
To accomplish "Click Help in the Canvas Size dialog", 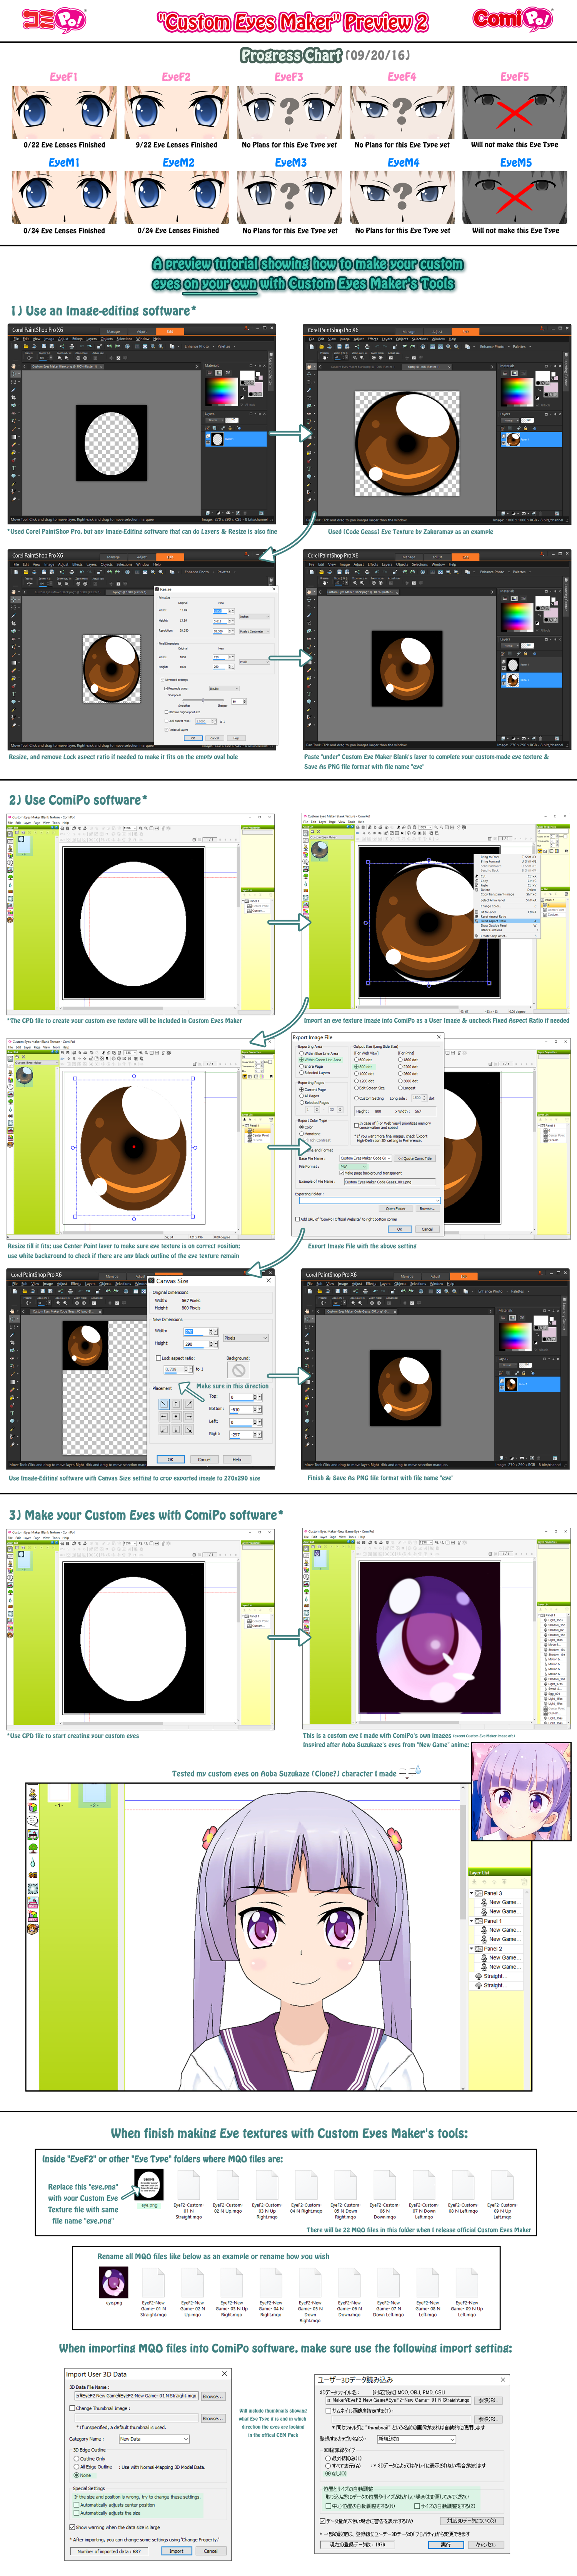I will pyautogui.click(x=237, y=1459).
